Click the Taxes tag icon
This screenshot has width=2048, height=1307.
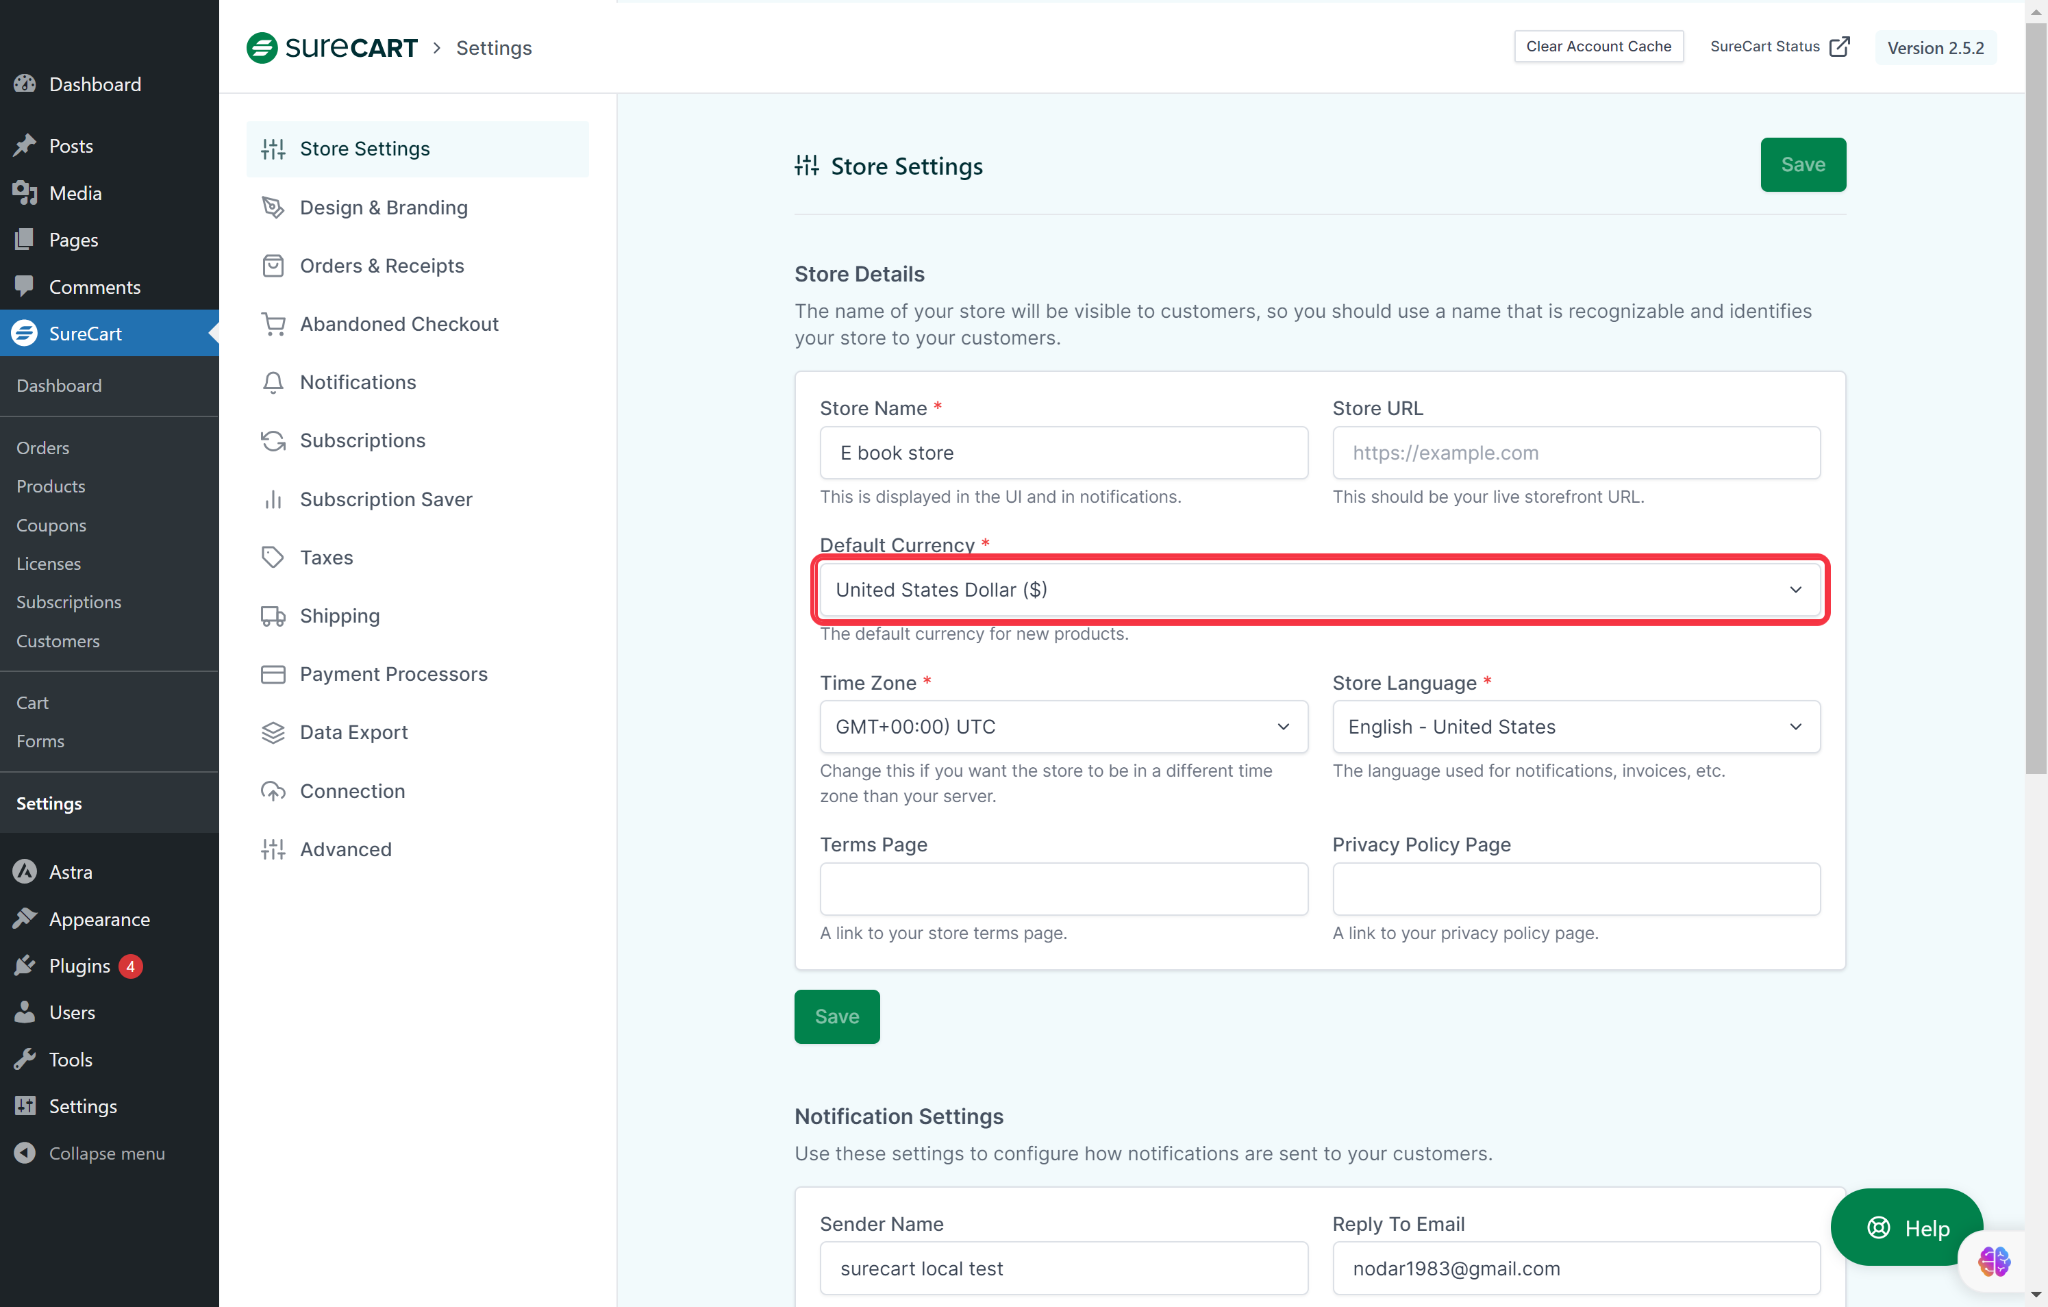[272, 557]
